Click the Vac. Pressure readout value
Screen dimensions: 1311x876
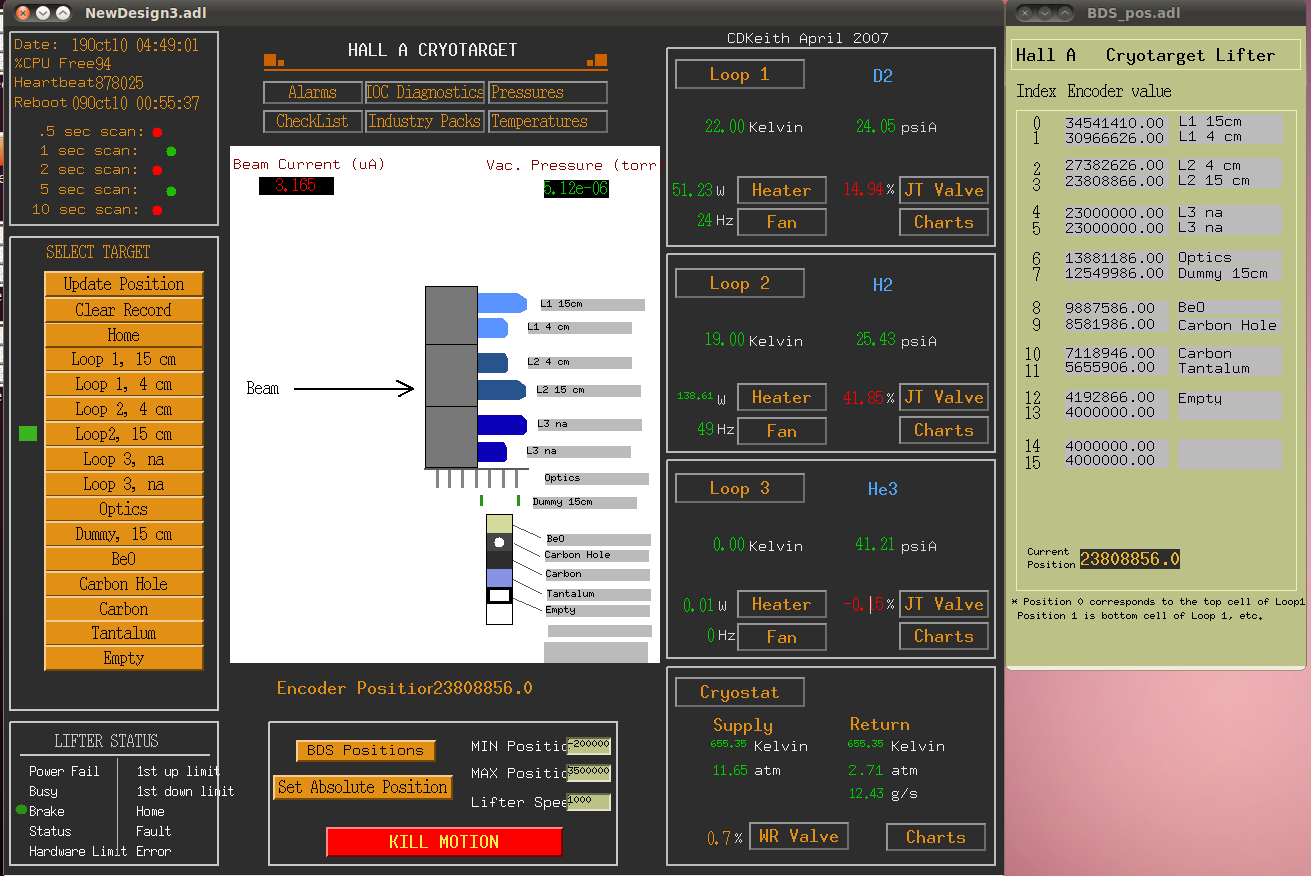tap(576, 188)
